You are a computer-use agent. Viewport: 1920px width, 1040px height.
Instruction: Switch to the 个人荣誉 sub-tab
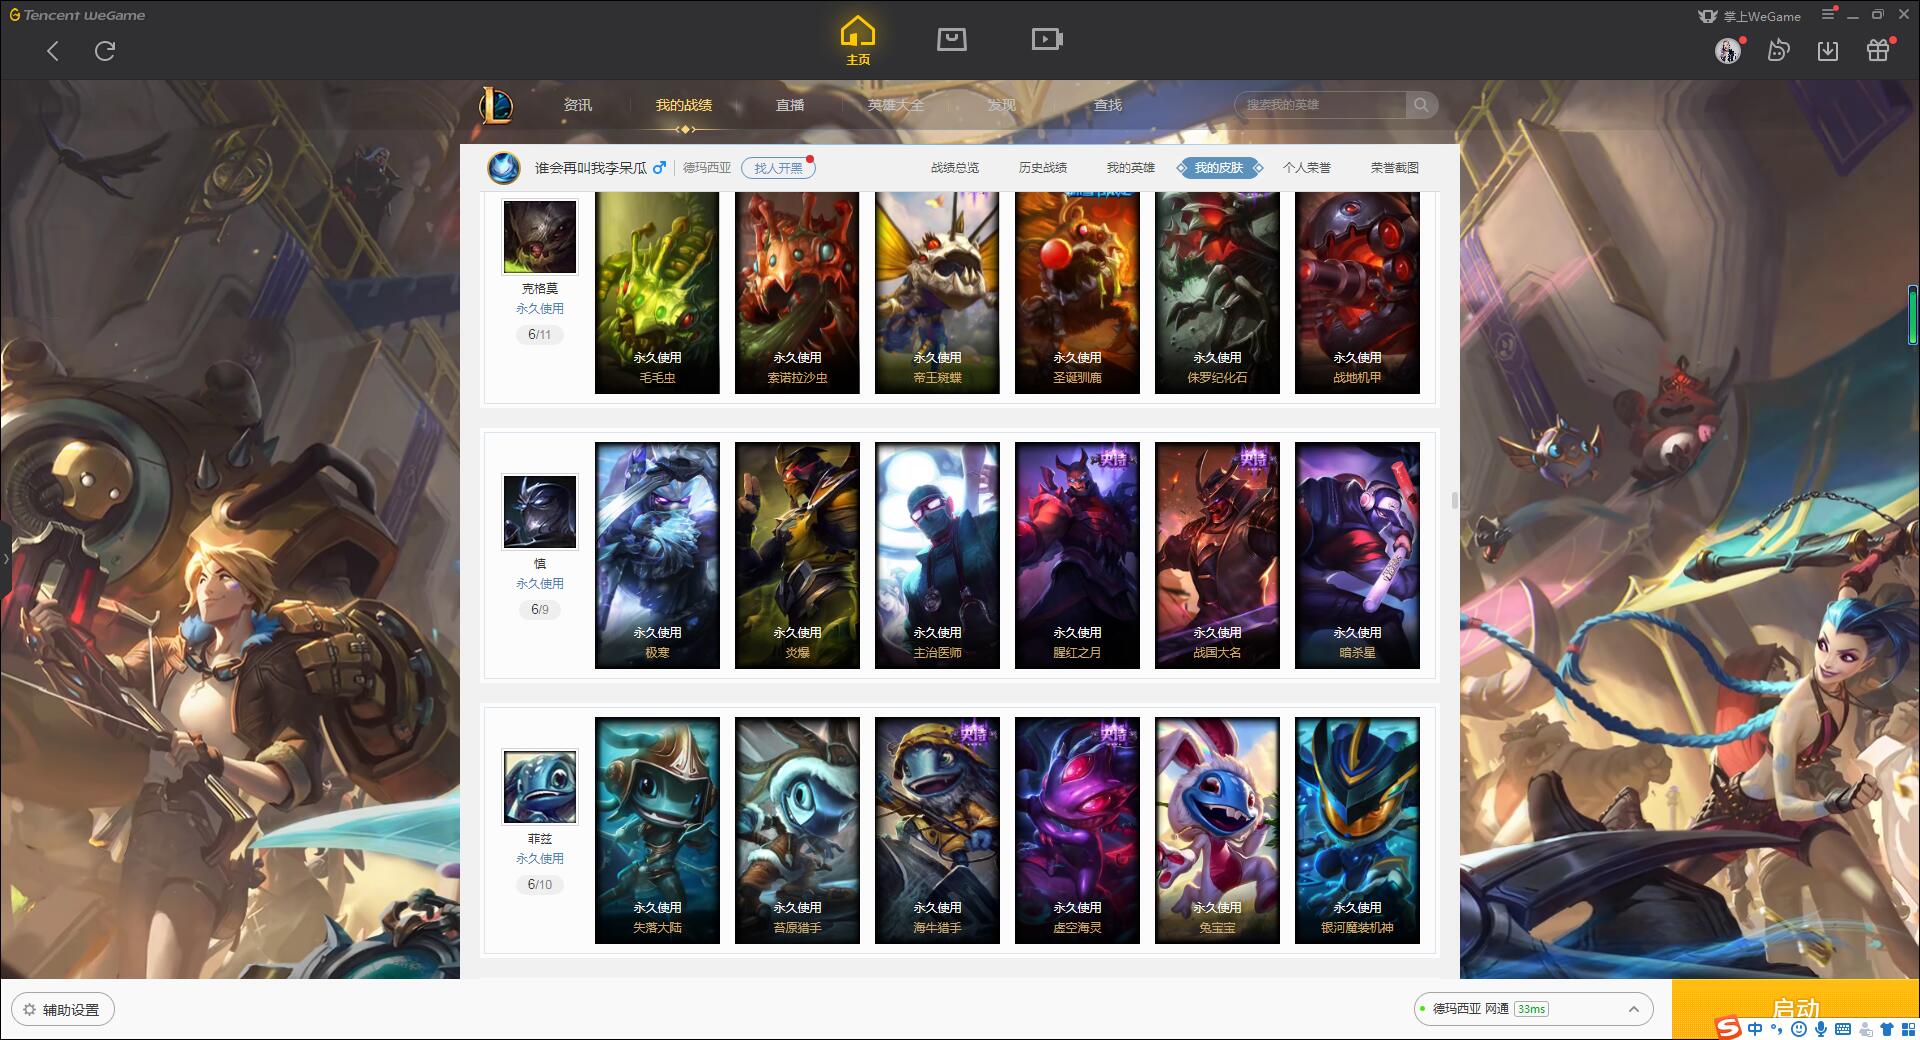coord(1307,168)
